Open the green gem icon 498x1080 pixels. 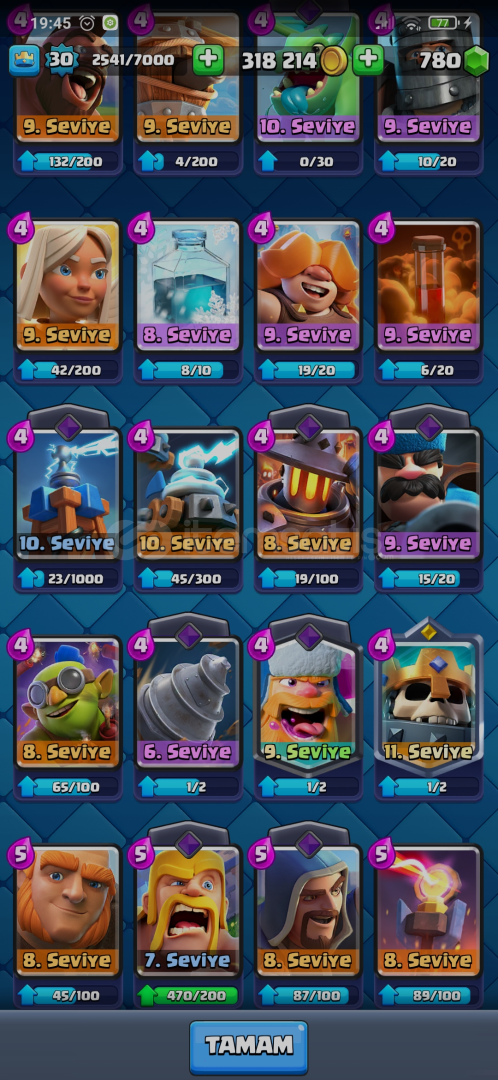pos(475,62)
